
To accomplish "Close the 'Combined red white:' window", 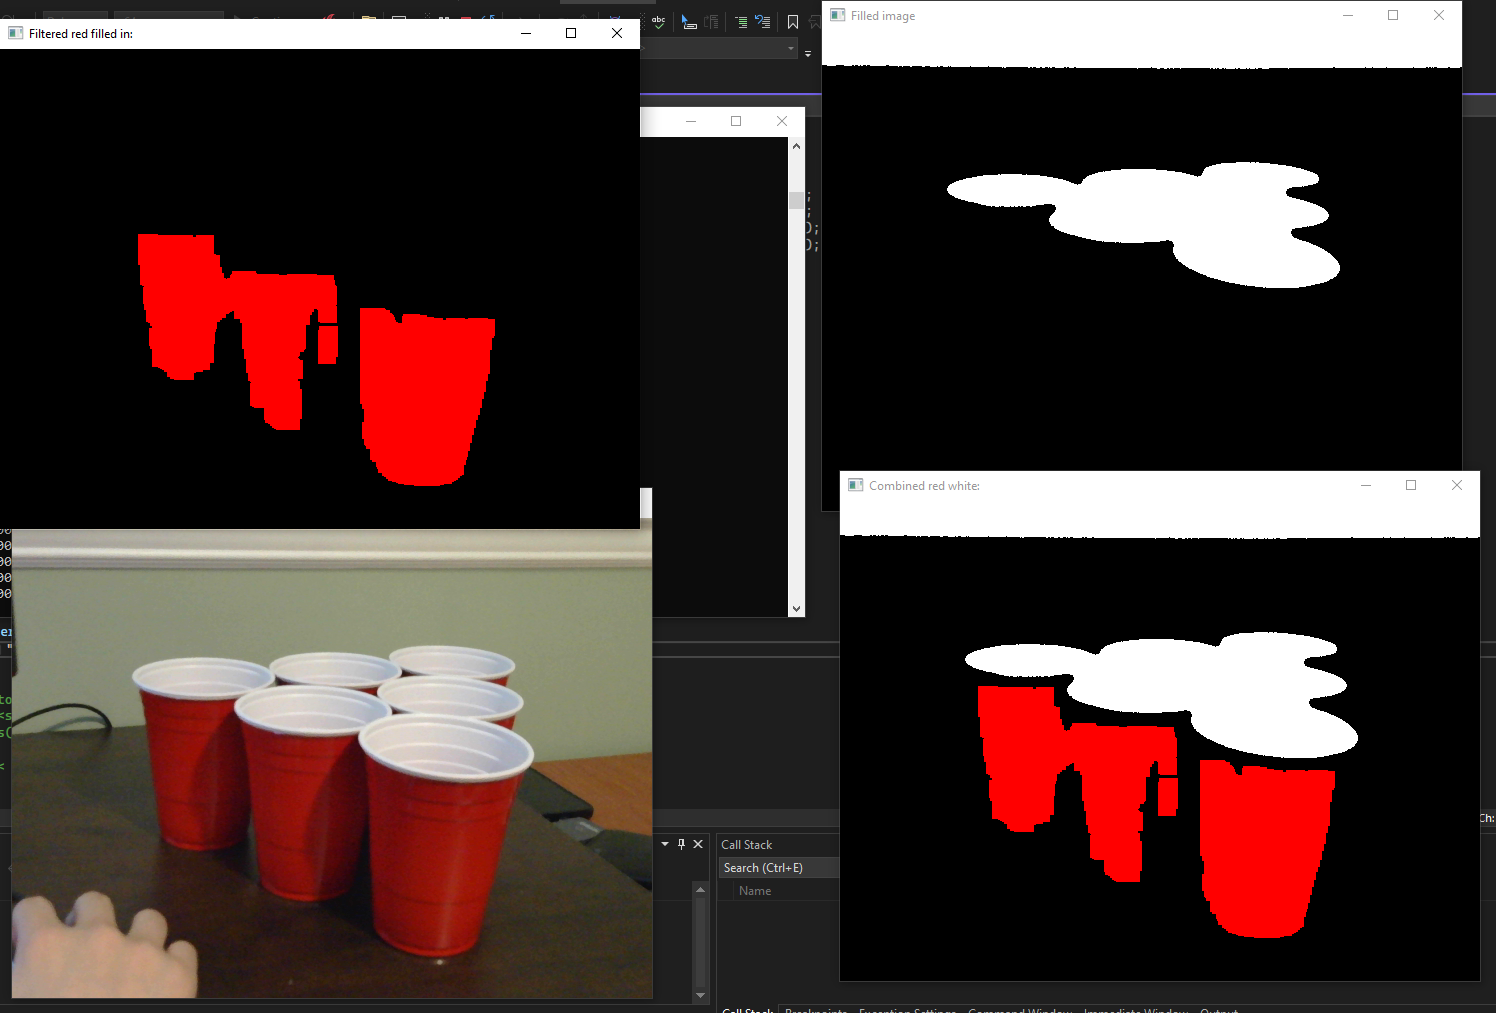I will (x=1457, y=485).
